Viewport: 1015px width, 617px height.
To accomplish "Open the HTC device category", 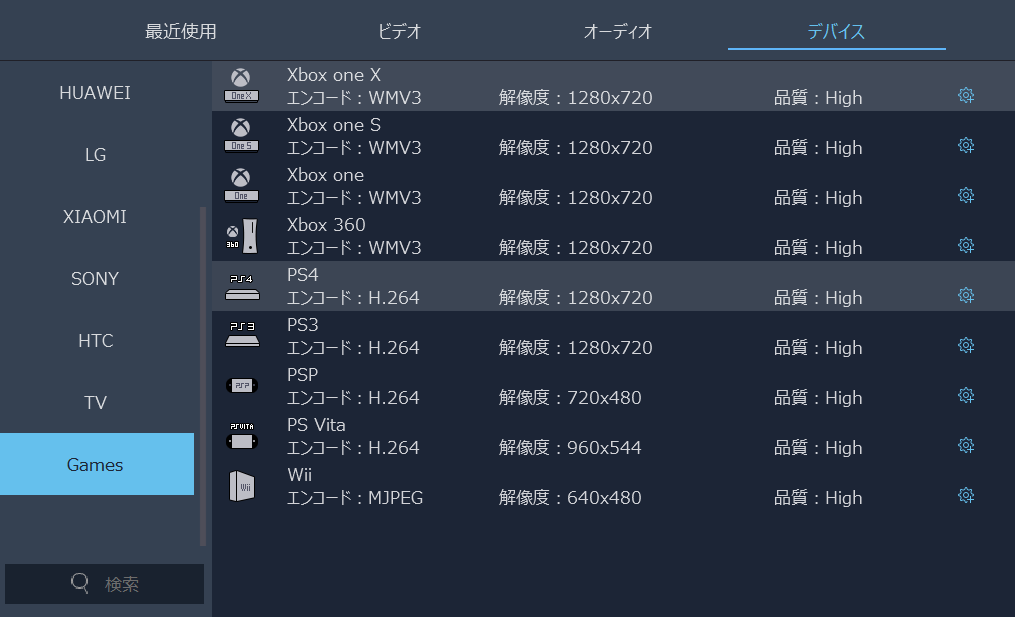I will point(95,341).
